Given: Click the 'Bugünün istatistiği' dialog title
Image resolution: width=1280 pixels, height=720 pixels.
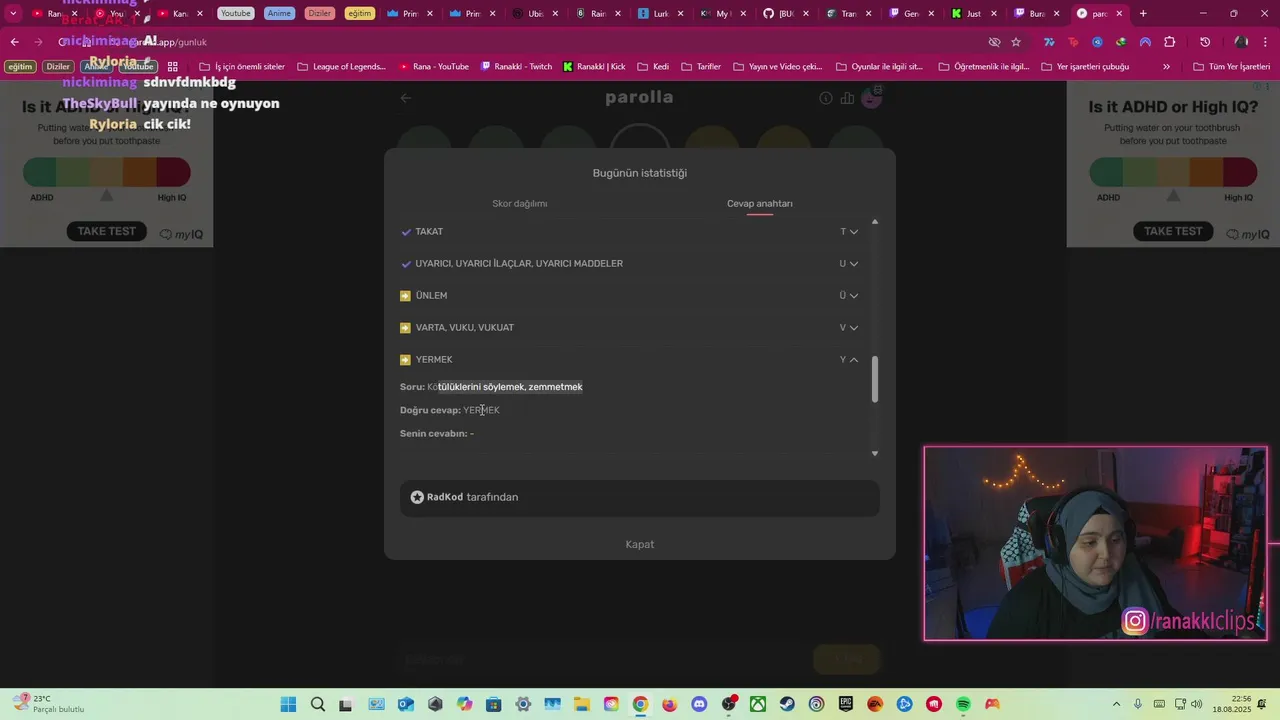Looking at the screenshot, I should click(640, 173).
